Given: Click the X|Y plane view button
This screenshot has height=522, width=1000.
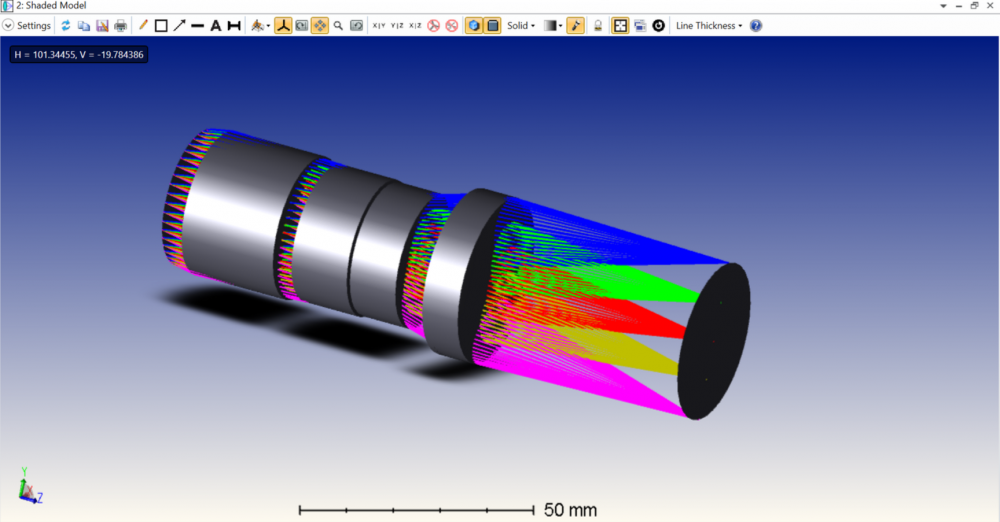Looking at the screenshot, I should tap(378, 25).
